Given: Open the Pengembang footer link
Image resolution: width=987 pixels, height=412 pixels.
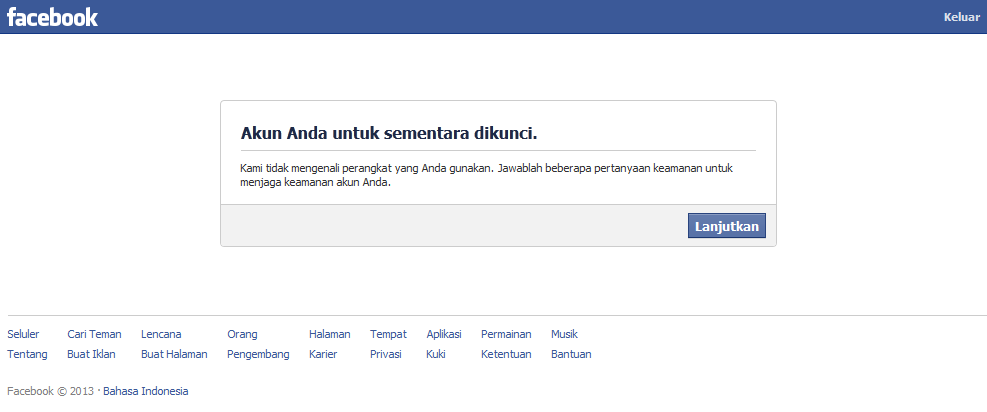Looking at the screenshot, I should (258, 354).
